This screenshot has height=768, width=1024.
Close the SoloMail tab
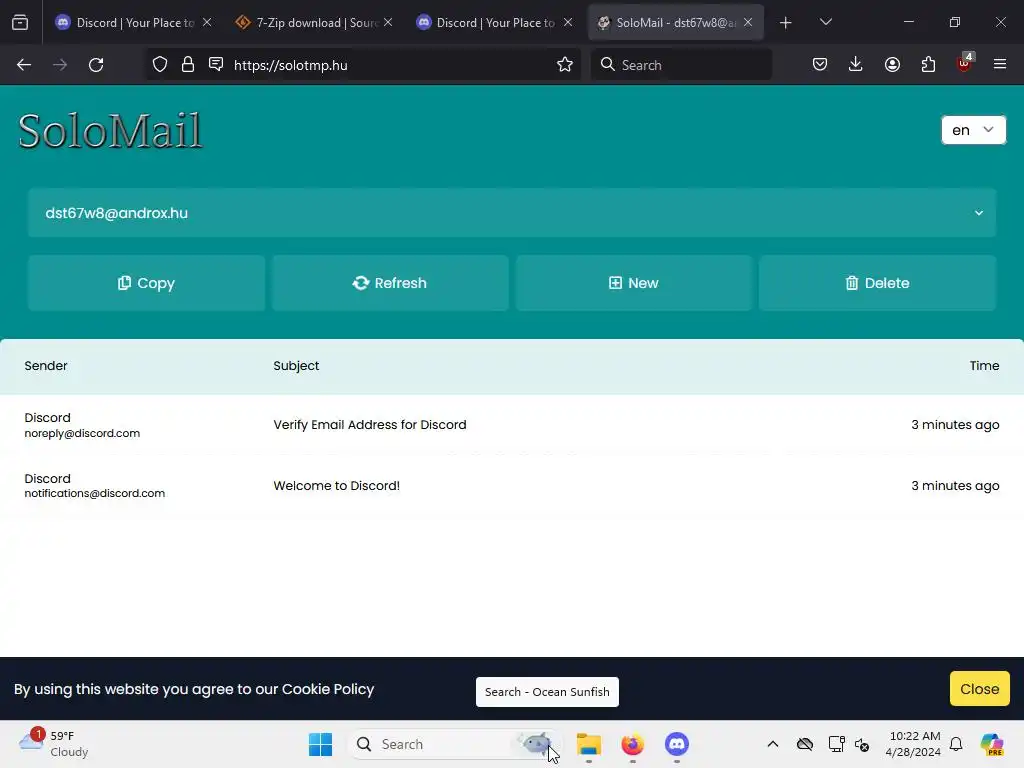tap(748, 22)
